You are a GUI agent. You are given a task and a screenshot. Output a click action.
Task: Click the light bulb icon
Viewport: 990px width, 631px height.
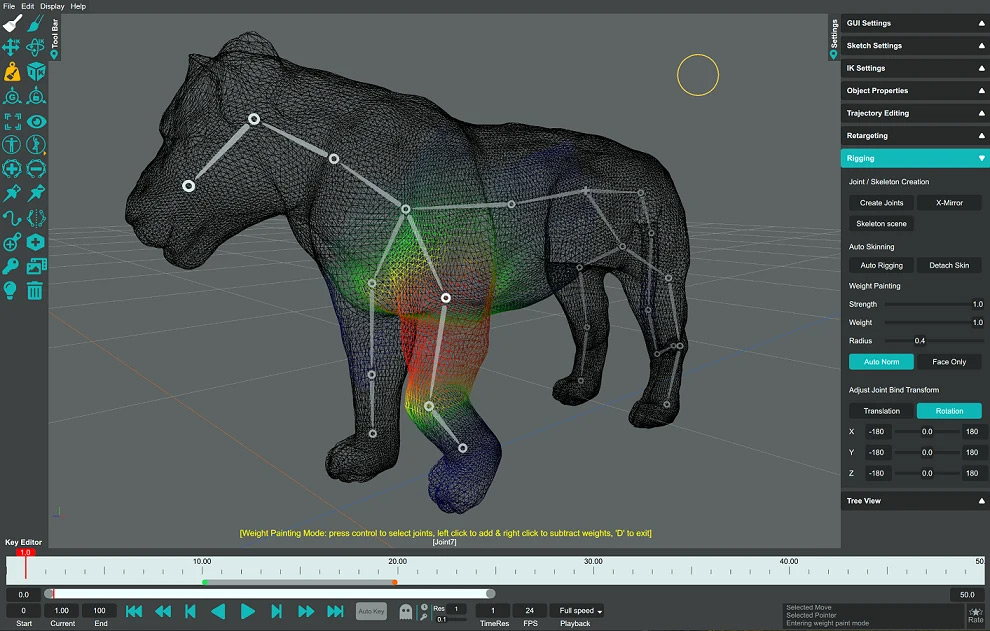(9, 291)
